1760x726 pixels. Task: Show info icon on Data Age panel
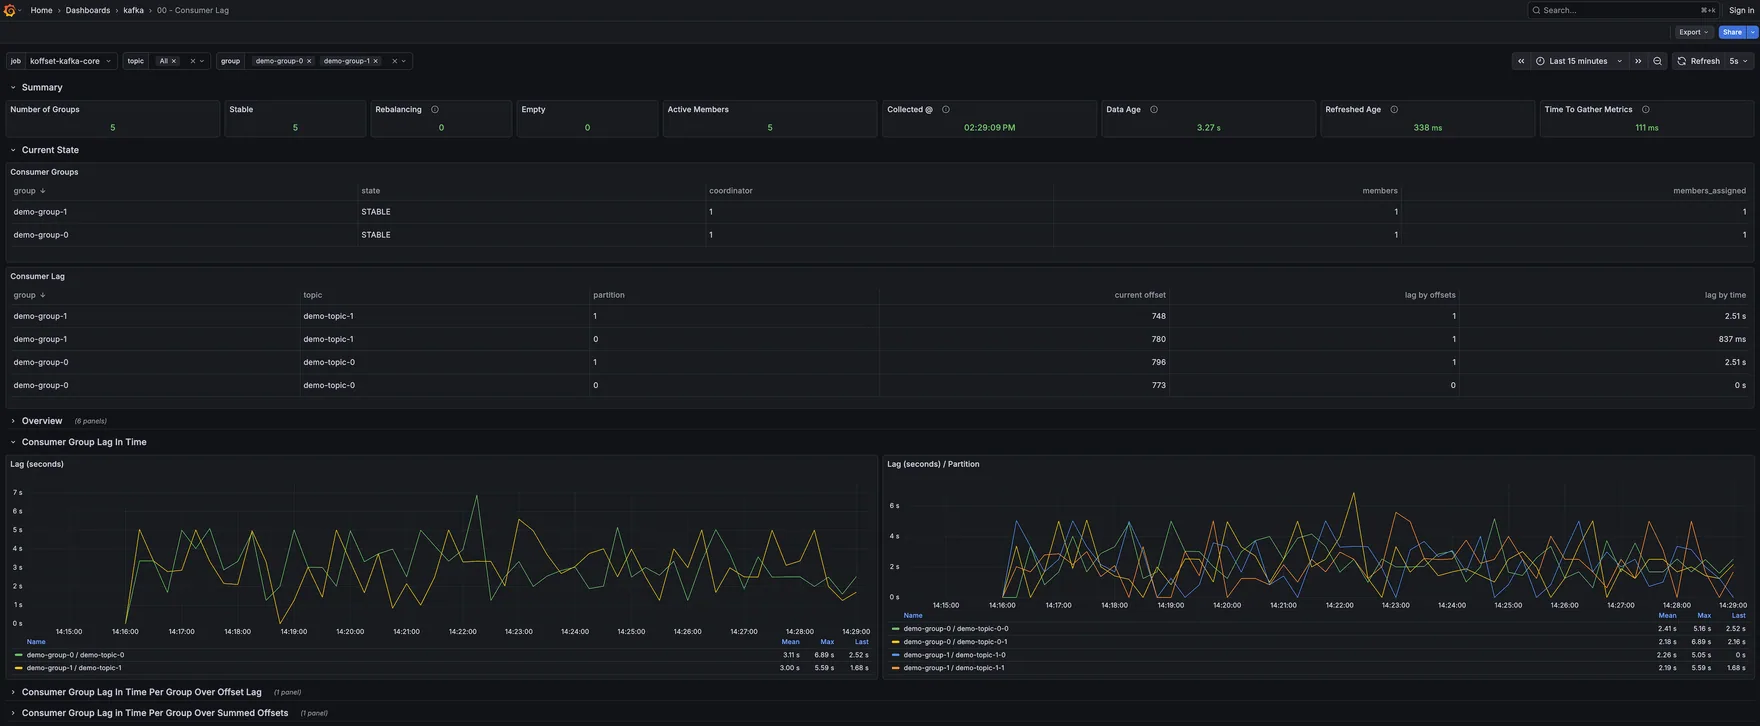click(1154, 109)
